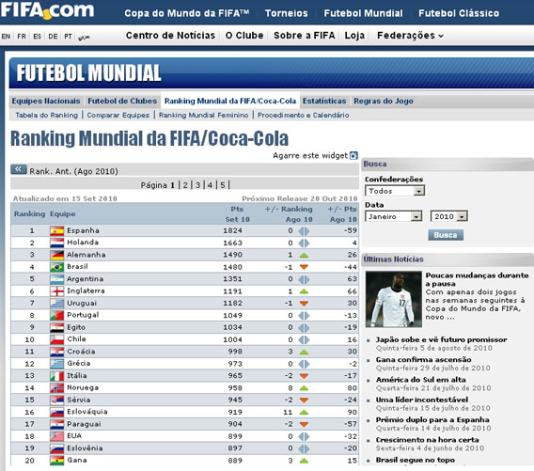The width and height of the screenshot is (534, 471).
Task: Switch to Futebol de Clubes tab
Action: coord(122,101)
